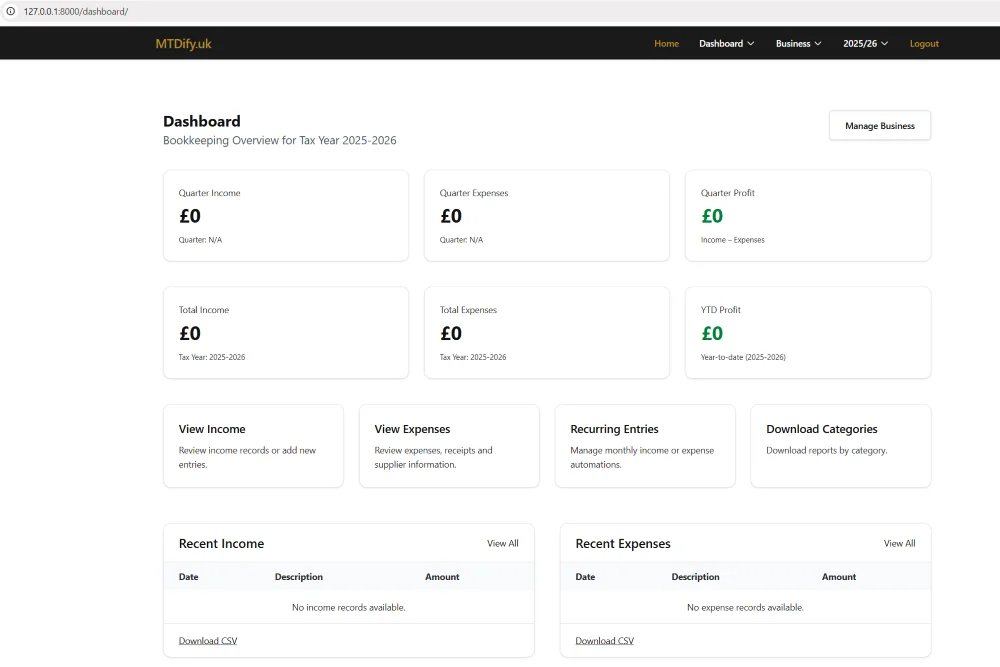The height and width of the screenshot is (667, 1000).
Task: Select Home in the navigation bar
Action: coord(666,43)
